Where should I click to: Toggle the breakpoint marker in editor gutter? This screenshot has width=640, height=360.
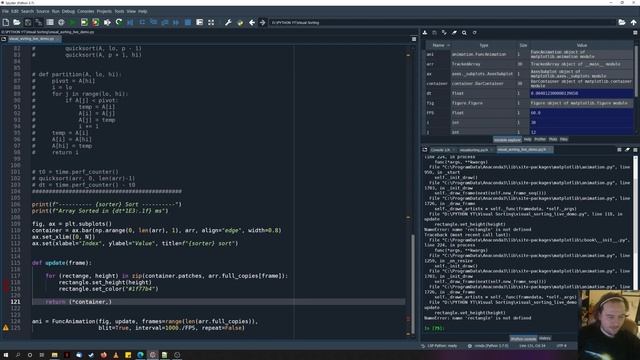coord(6,286)
